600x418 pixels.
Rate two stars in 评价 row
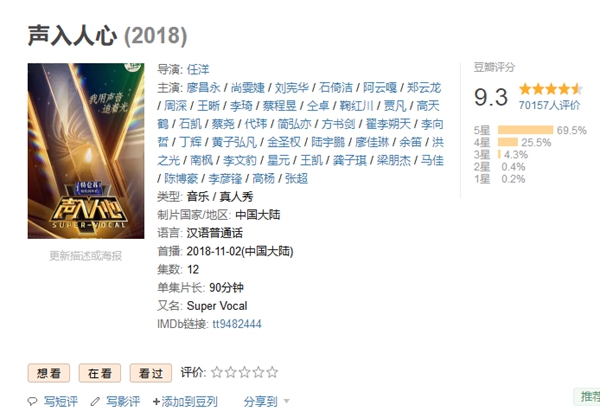(x=230, y=372)
